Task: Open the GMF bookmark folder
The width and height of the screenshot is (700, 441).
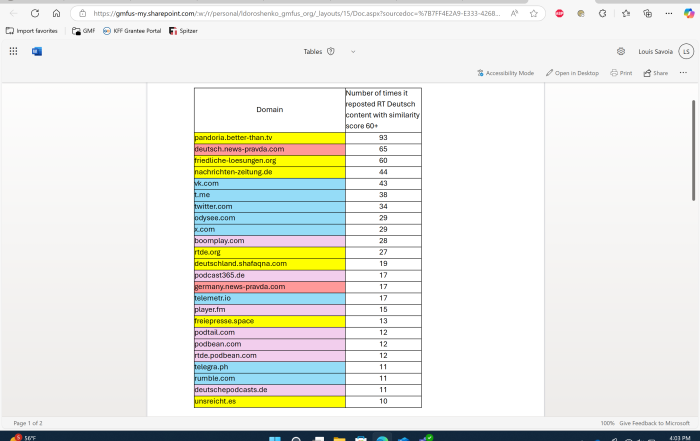Action: [x=83, y=31]
